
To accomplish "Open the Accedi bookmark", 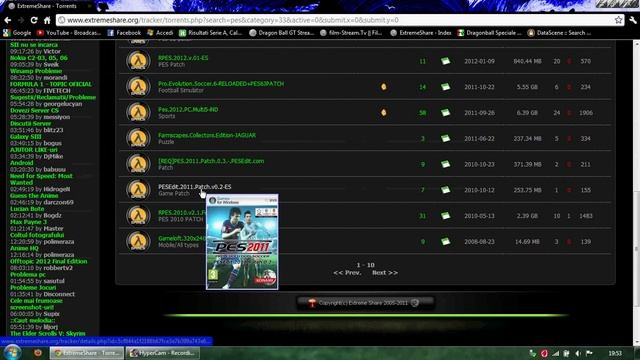I will pyautogui.click(x=160, y=33).
